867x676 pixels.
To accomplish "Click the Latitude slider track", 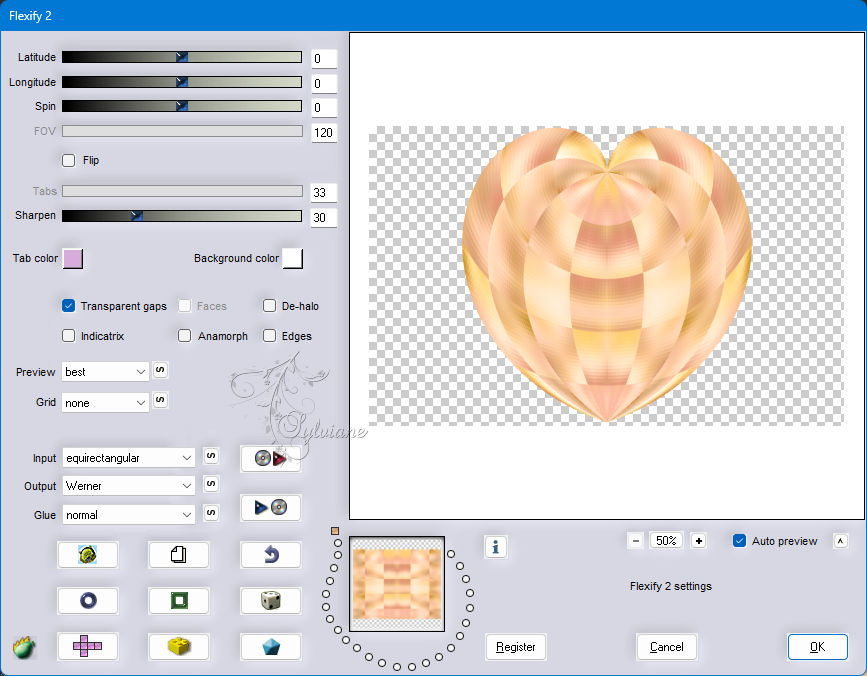I will (x=182, y=57).
